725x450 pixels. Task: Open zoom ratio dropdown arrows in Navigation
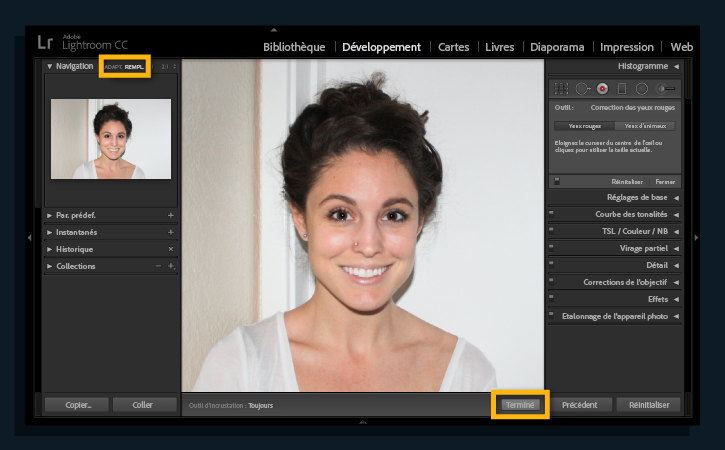174,67
